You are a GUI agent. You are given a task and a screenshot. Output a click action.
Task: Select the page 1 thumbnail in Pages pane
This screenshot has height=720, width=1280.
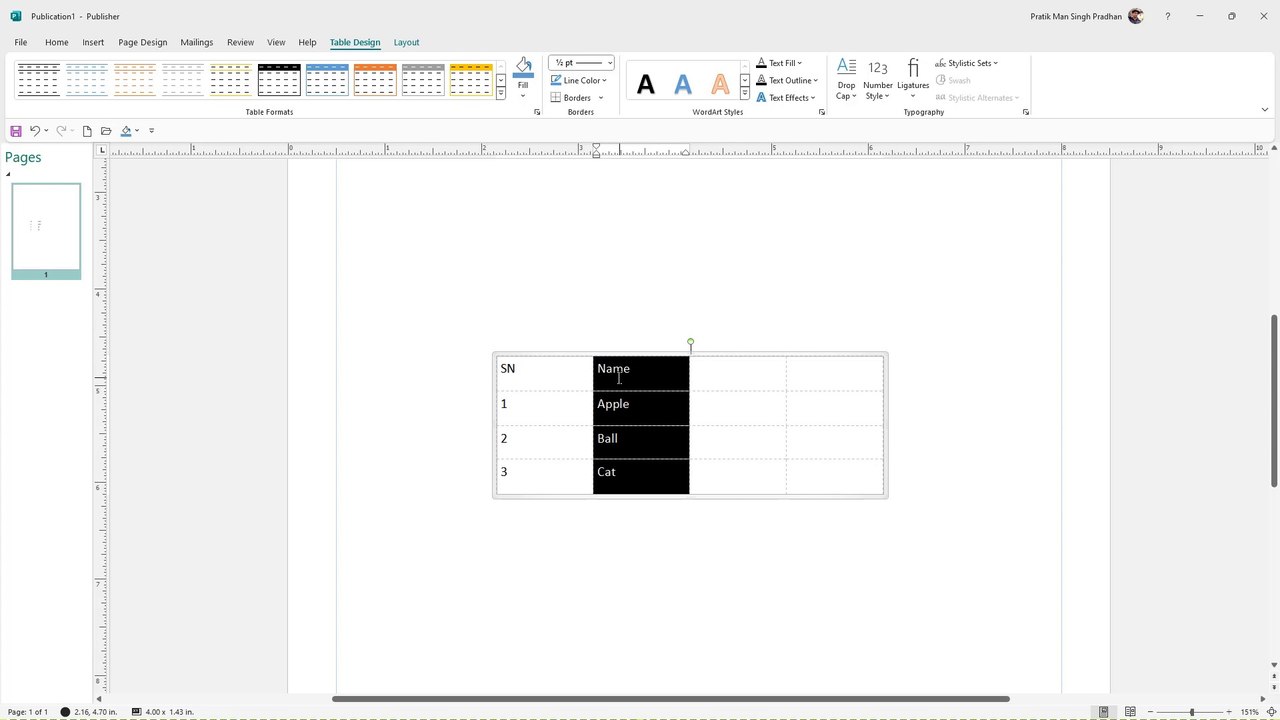coord(46,227)
